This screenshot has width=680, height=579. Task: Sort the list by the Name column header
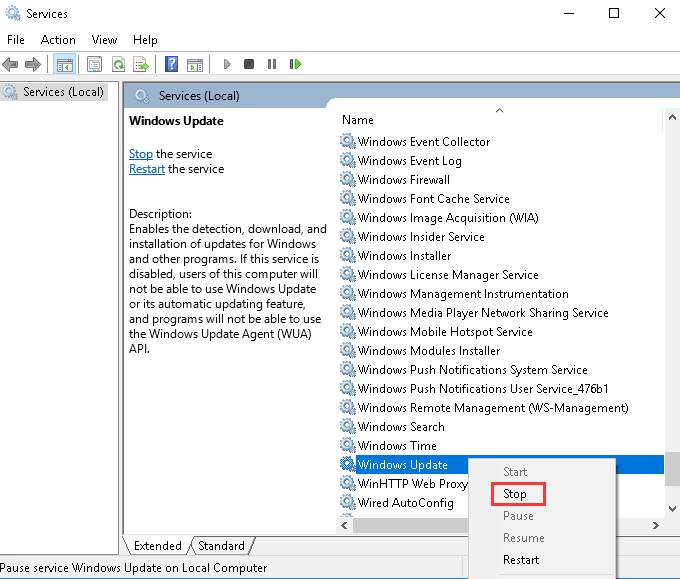357,120
